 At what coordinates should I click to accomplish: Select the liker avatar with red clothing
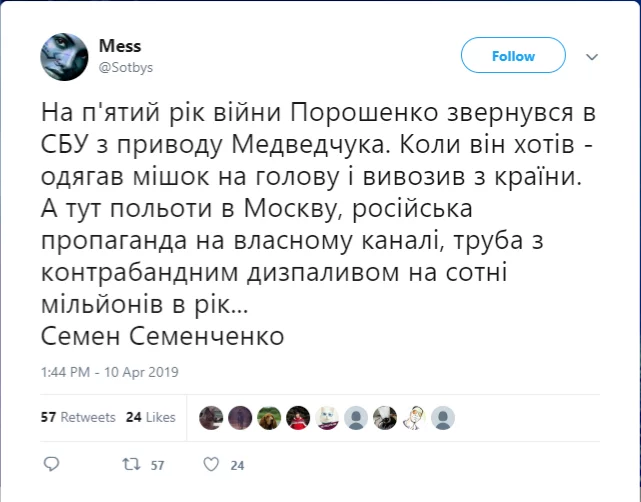click(297, 417)
